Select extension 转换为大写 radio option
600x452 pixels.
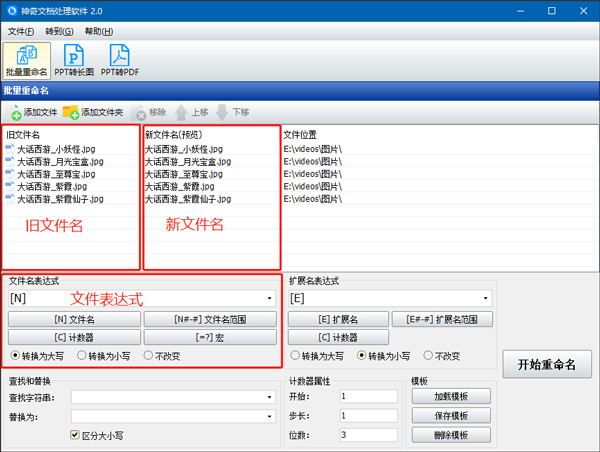point(295,356)
